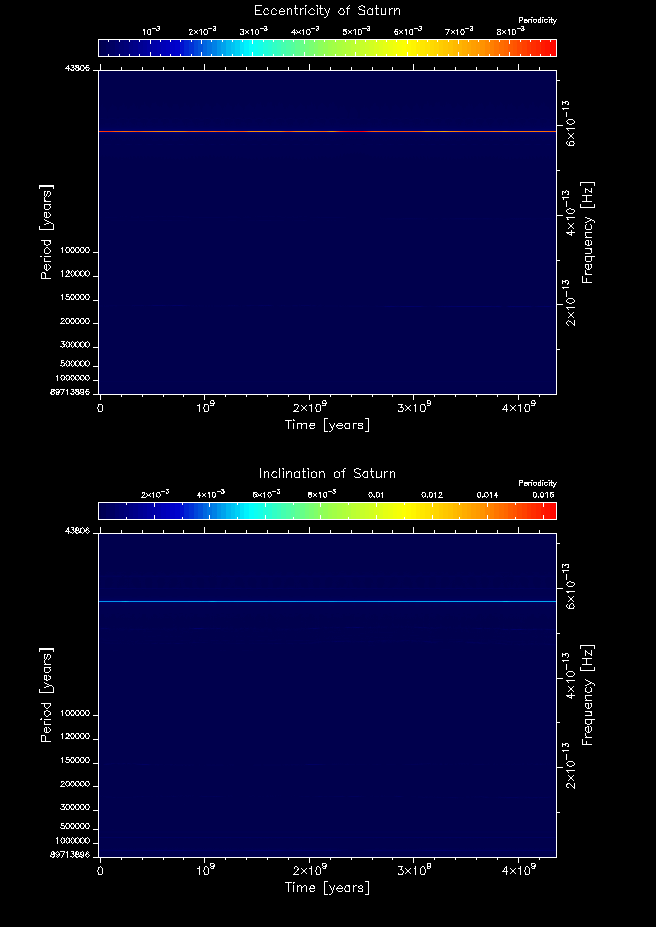Click "Frequency [Hz]" axis label of Inclination plot
The image size is (656, 927).
(588, 695)
